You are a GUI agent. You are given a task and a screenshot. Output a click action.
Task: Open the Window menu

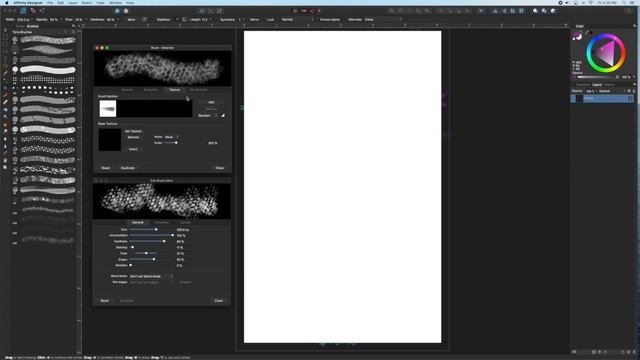(x=116, y=2)
